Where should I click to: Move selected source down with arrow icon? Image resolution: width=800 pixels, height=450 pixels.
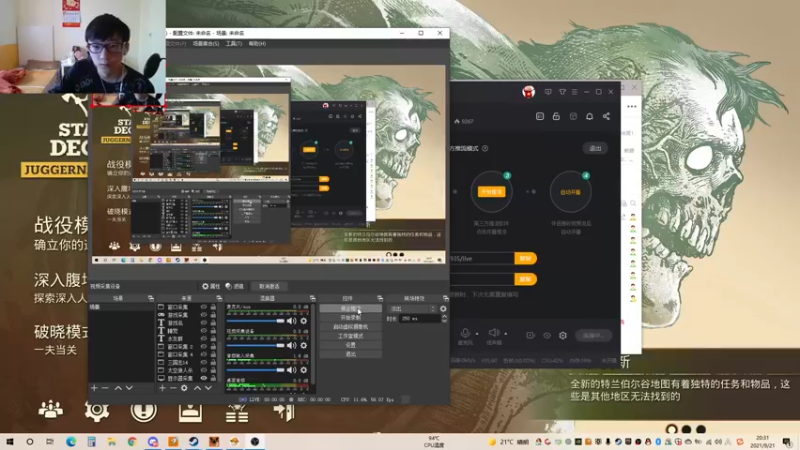point(208,388)
